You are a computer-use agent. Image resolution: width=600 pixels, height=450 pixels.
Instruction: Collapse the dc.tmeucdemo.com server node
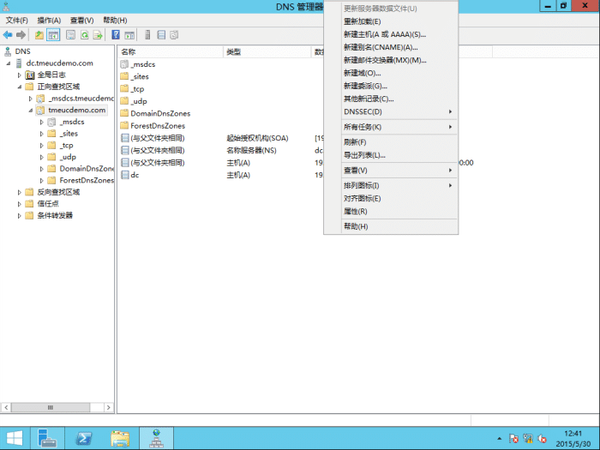pyautogui.click(x=8, y=64)
